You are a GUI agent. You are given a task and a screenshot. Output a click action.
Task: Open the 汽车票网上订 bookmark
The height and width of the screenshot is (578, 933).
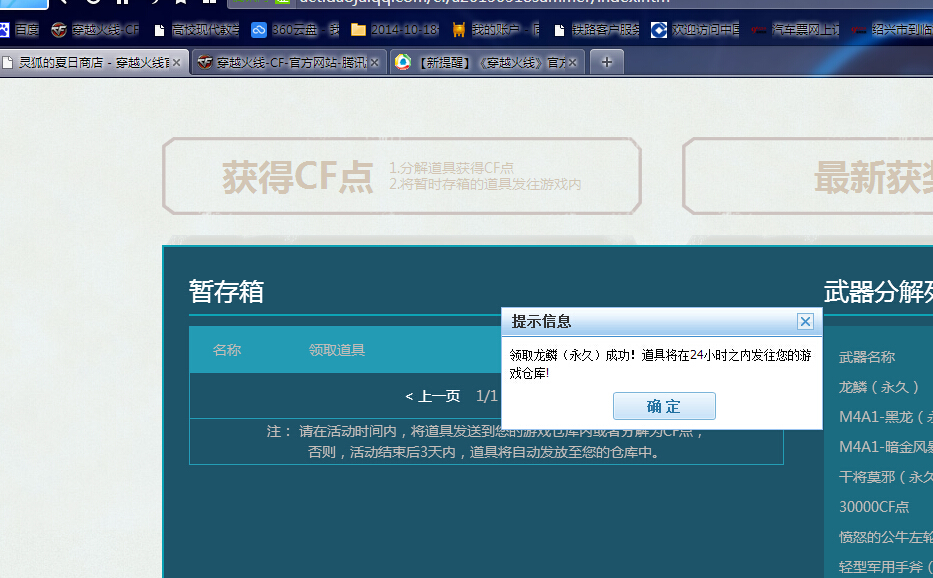(796, 29)
